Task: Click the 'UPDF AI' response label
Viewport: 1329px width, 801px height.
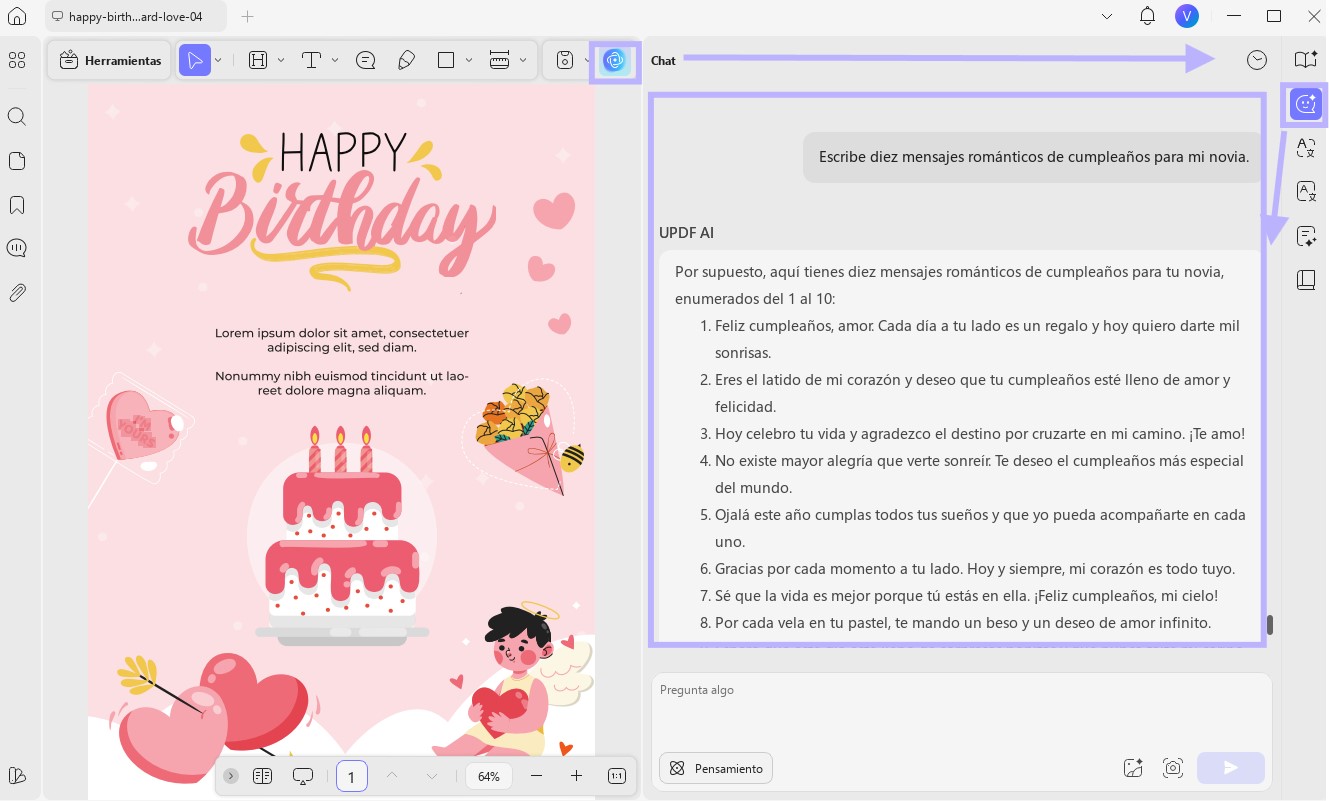Action: pyautogui.click(x=686, y=233)
